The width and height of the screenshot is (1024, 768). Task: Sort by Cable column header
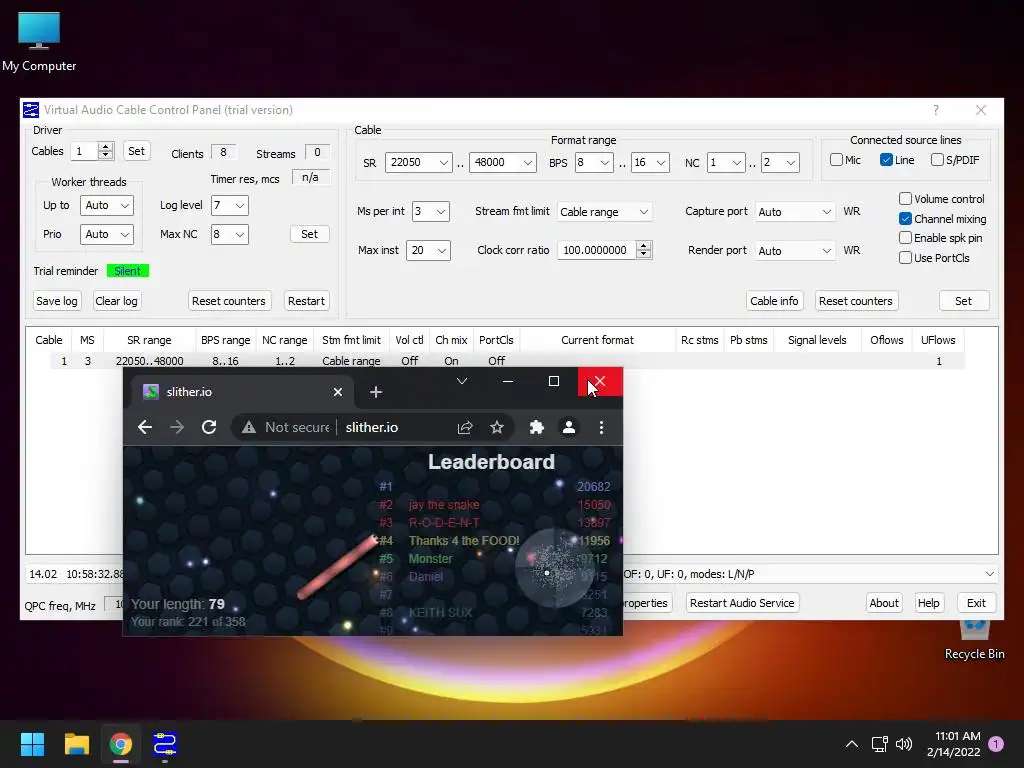coord(49,340)
